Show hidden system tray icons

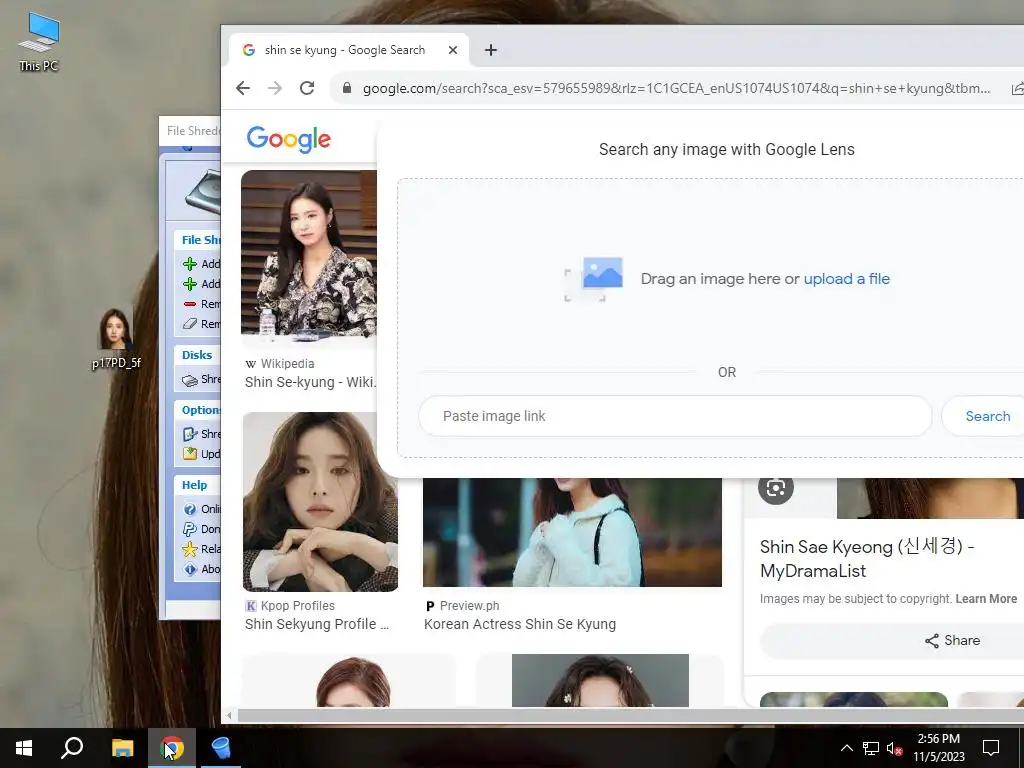coord(846,748)
